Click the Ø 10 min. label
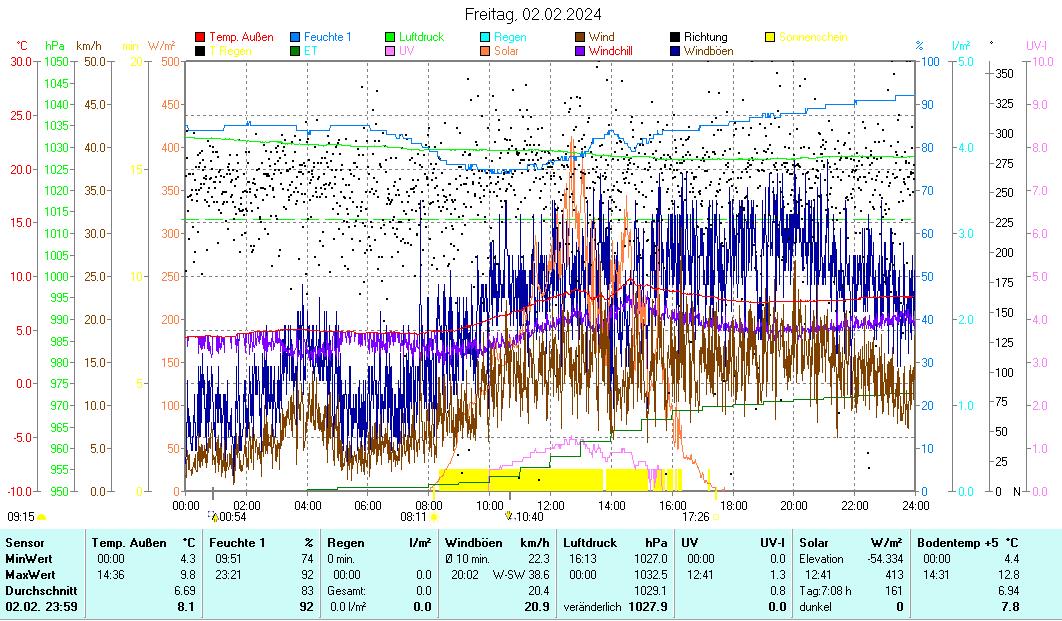This screenshot has width=1062, height=621. [467, 559]
